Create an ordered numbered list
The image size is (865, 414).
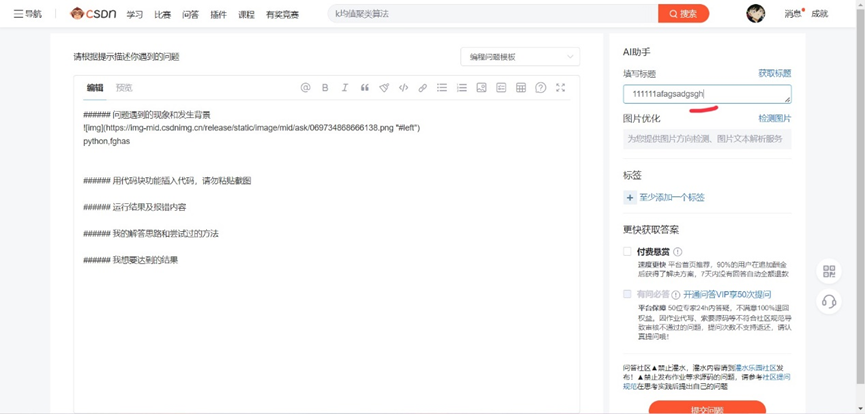coord(462,88)
